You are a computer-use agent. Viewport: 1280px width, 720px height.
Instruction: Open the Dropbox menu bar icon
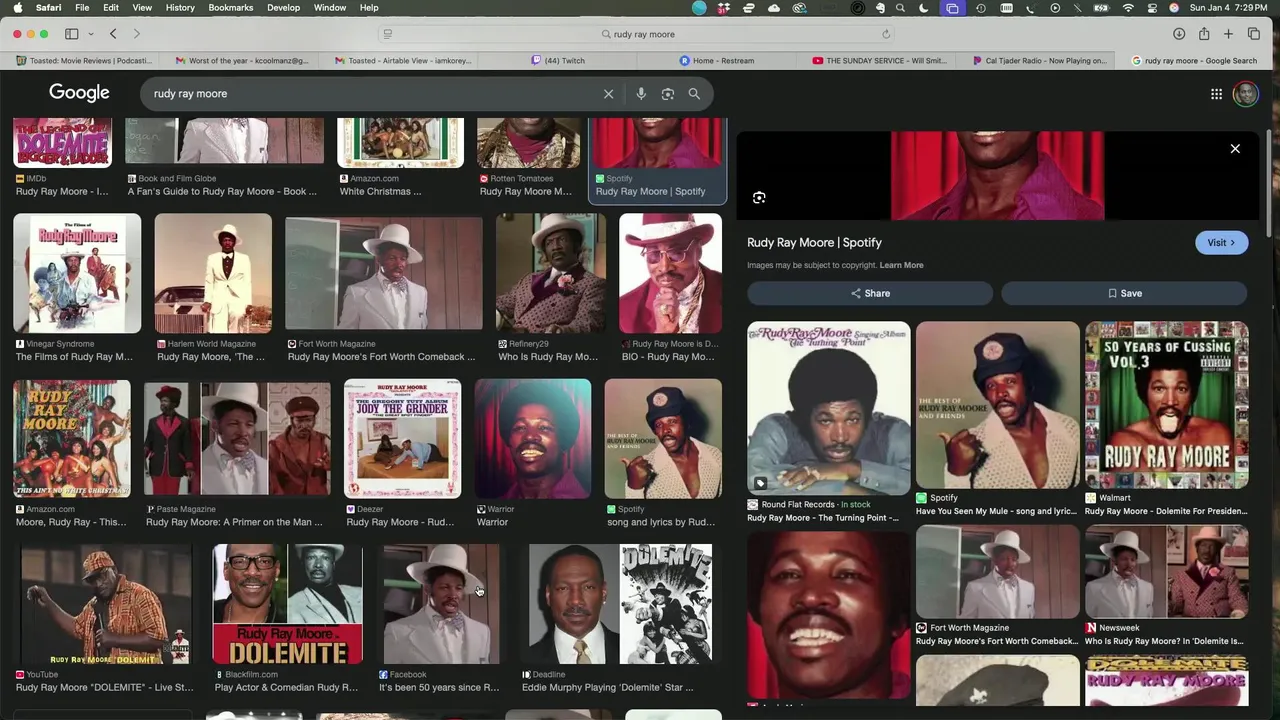[725, 8]
